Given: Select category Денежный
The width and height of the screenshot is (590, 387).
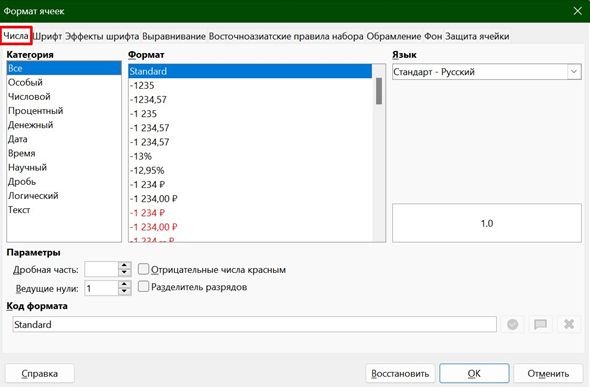Looking at the screenshot, I should pyautogui.click(x=64, y=124).
